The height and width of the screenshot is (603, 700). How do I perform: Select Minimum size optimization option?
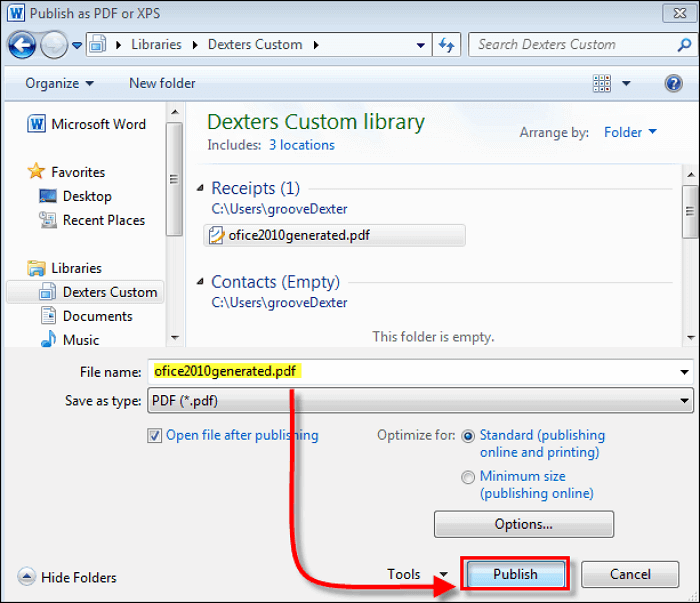(468, 478)
